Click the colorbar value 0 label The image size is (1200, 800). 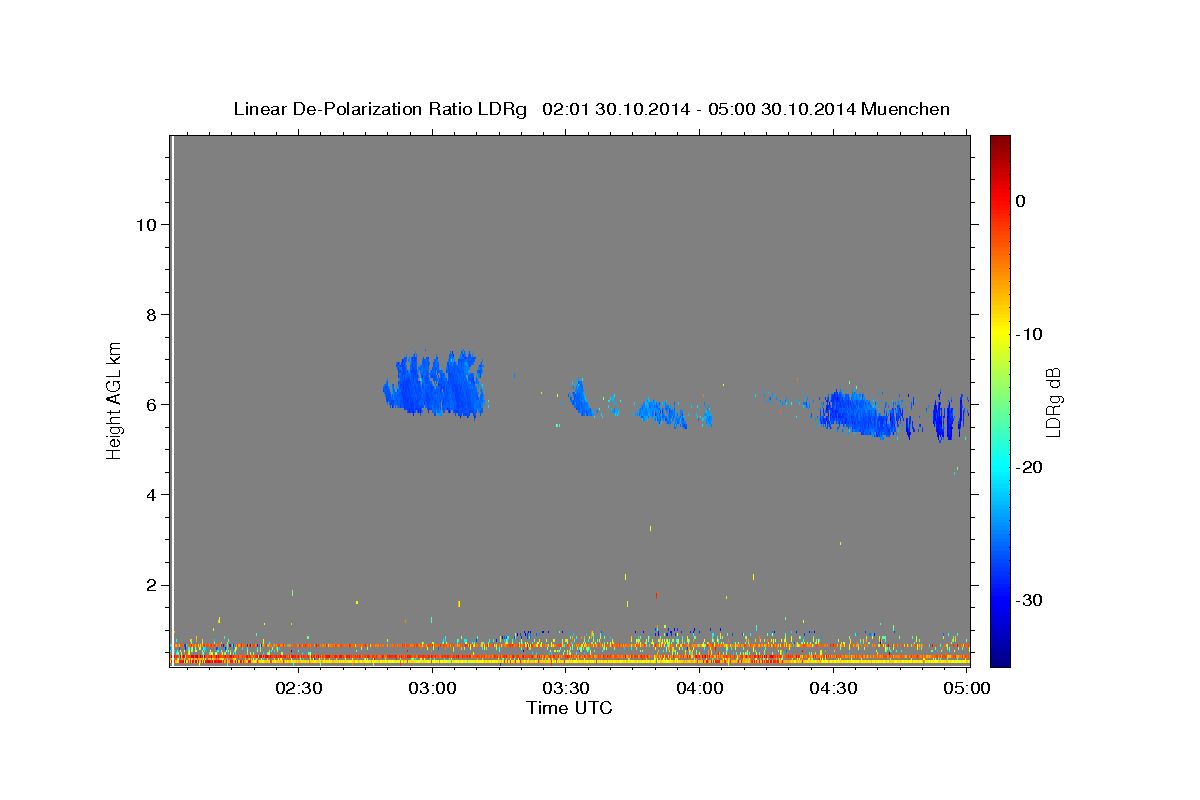click(1021, 201)
